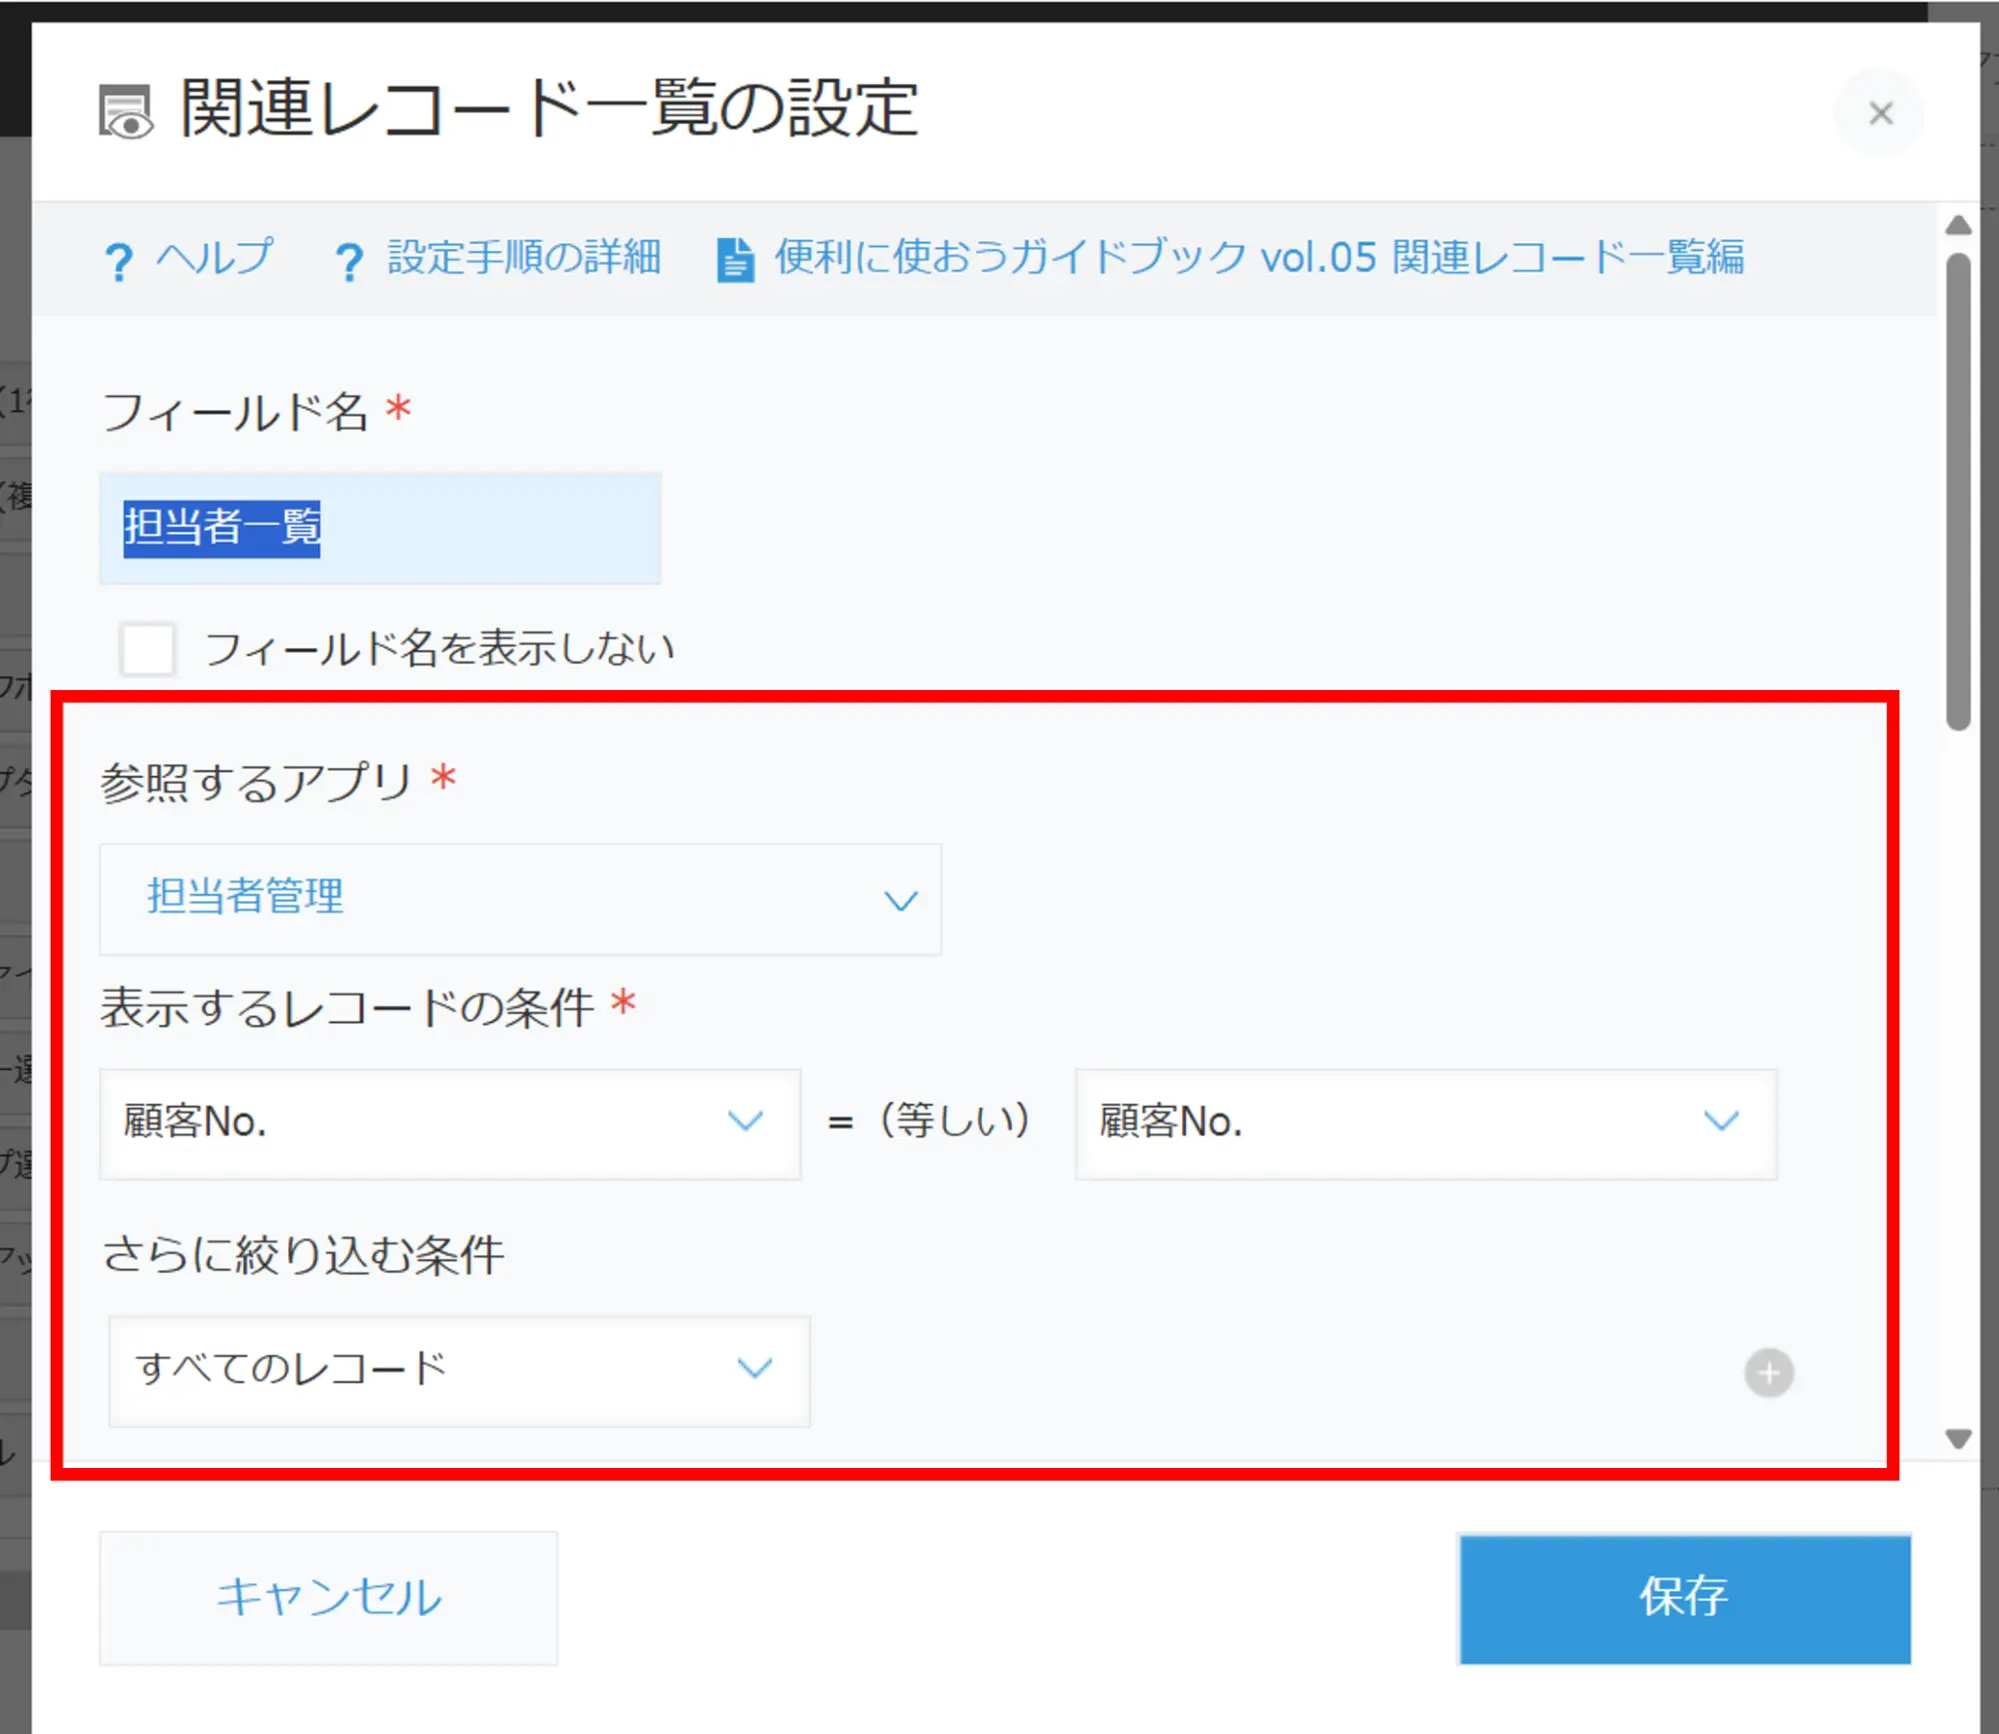This screenshot has height=1734, width=1999.
Task: Open the 参照するアプリ dropdown showing 担当者管理
Action: tap(520, 899)
